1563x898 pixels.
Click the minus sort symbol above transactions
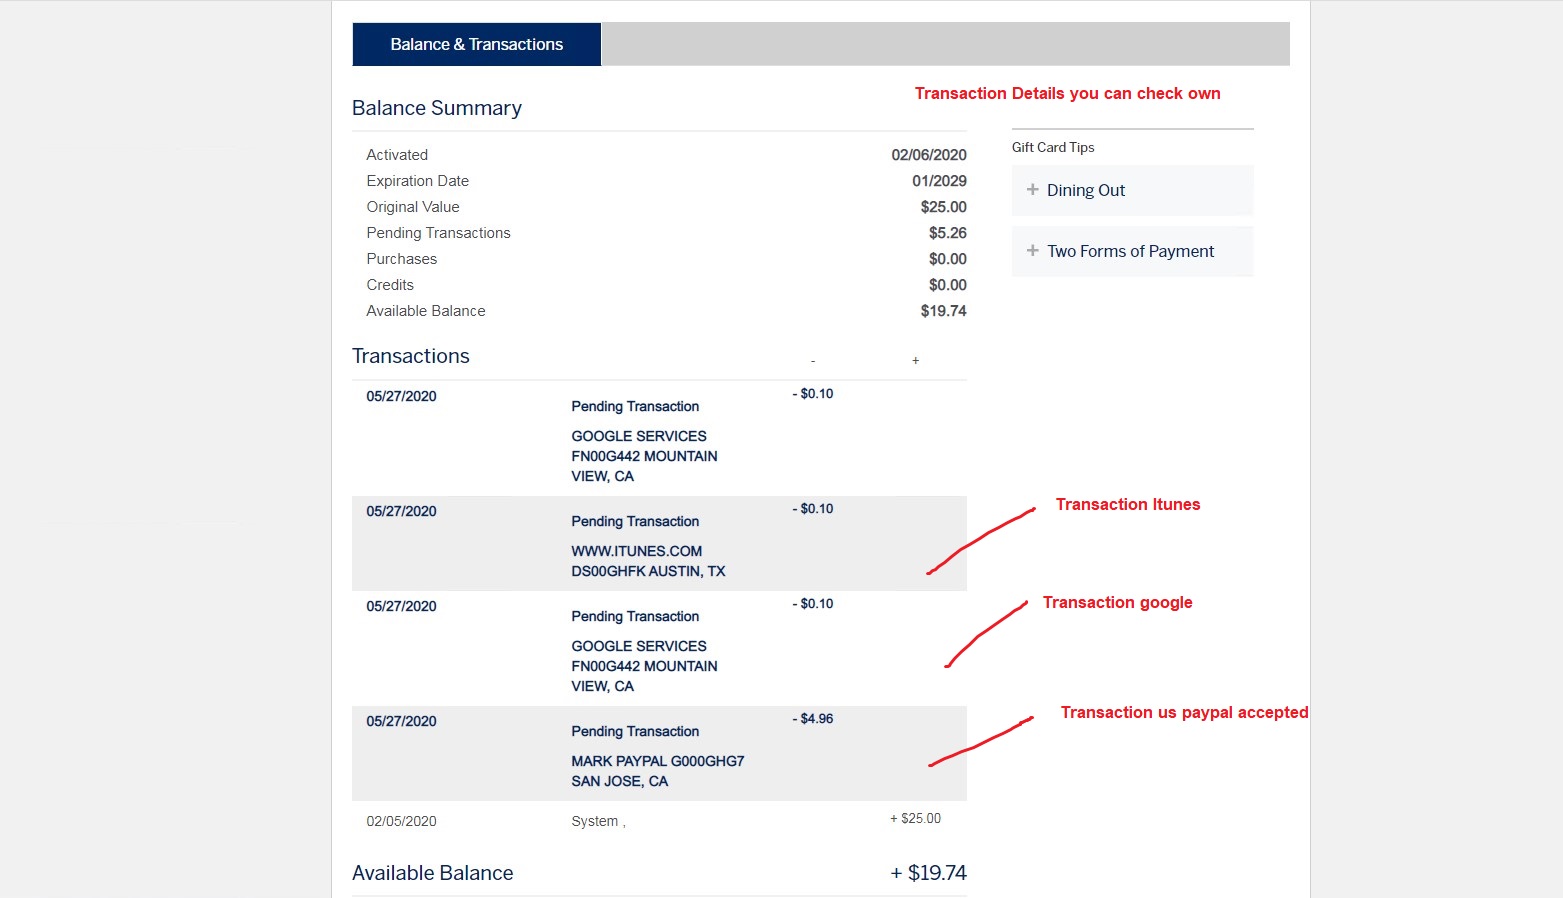pyautogui.click(x=813, y=360)
